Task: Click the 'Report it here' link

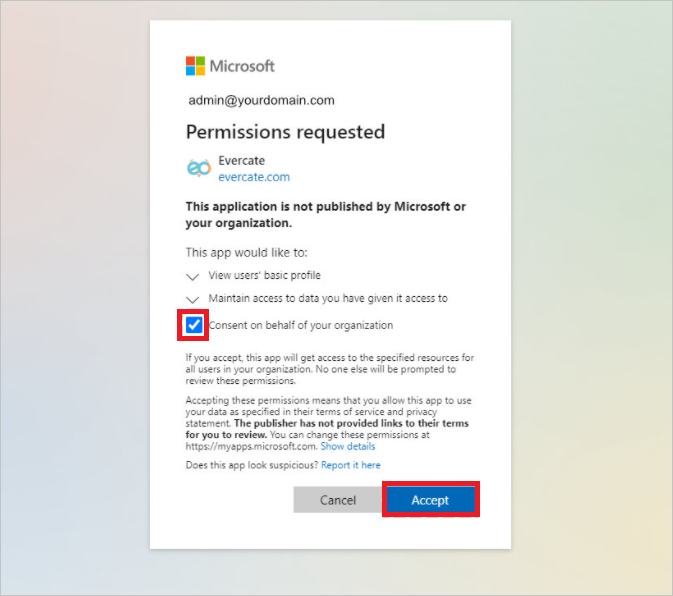Action: tap(351, 465)
